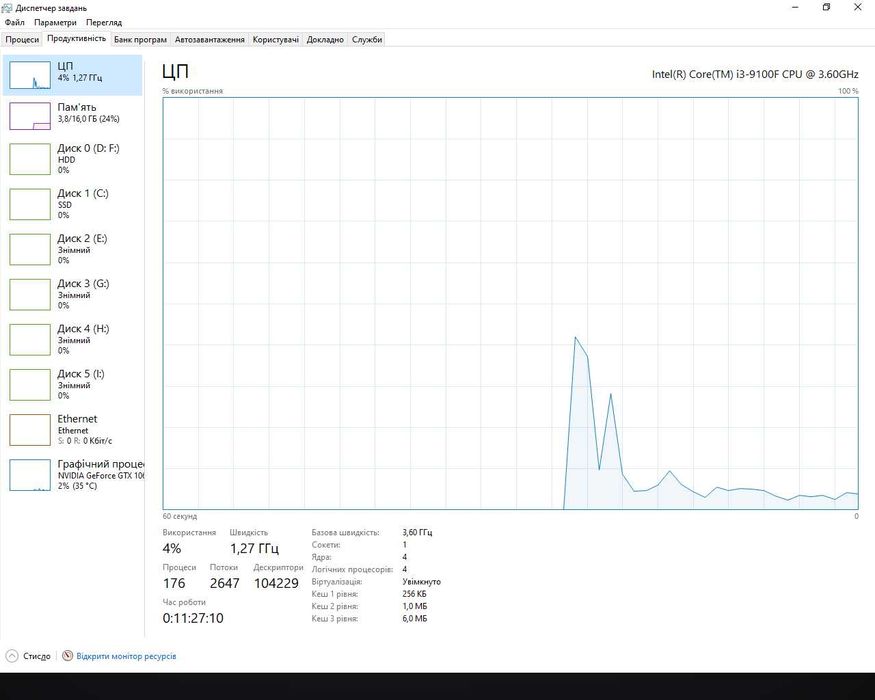875x700 pixels.
Task: Open the Перегляд menu
Action: 104,22
